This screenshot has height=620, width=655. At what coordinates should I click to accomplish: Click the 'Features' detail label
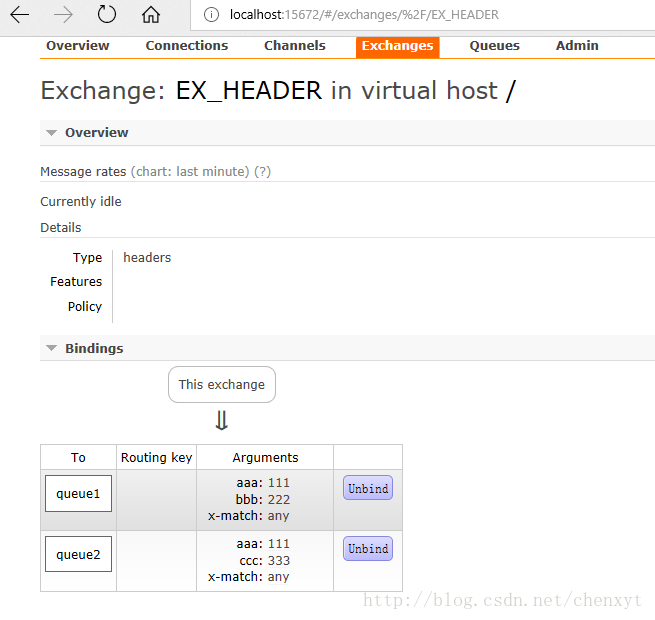coord(76,282)
